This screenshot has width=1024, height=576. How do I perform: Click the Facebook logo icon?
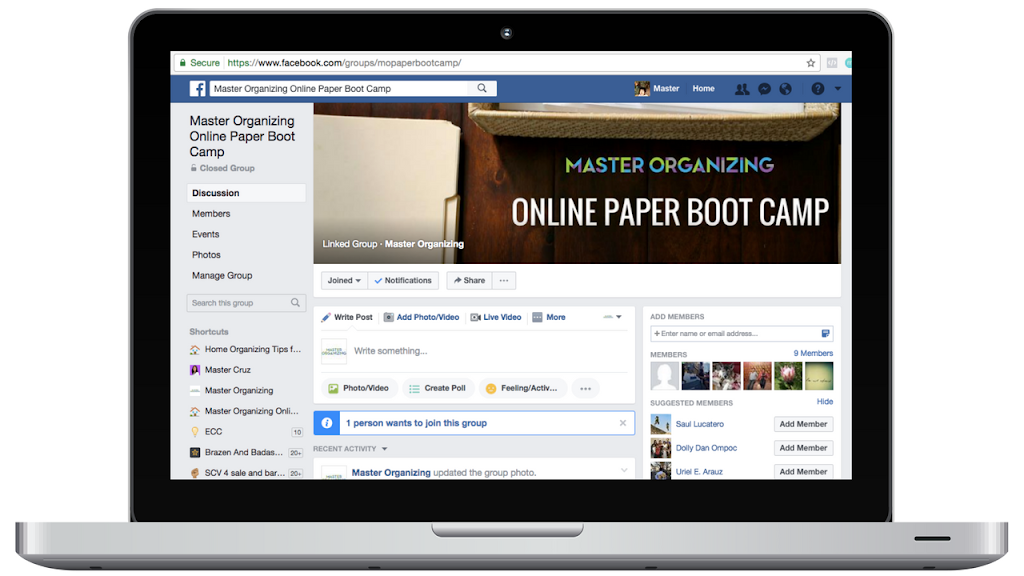click(x=197, y=89)
